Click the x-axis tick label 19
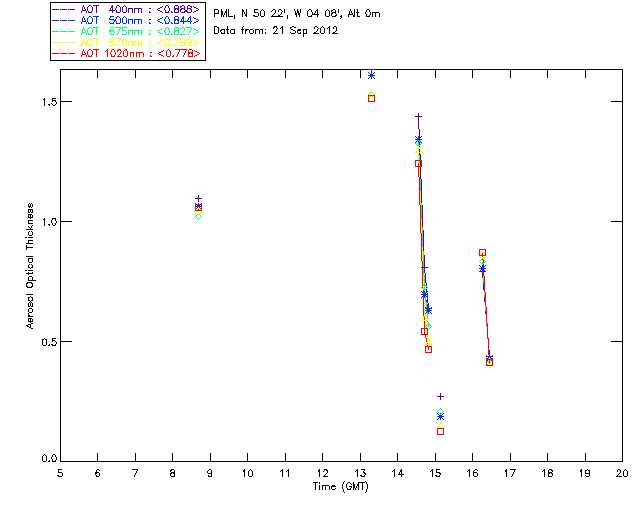This screenshot has height=512, width=640. (x=585, y=473)
